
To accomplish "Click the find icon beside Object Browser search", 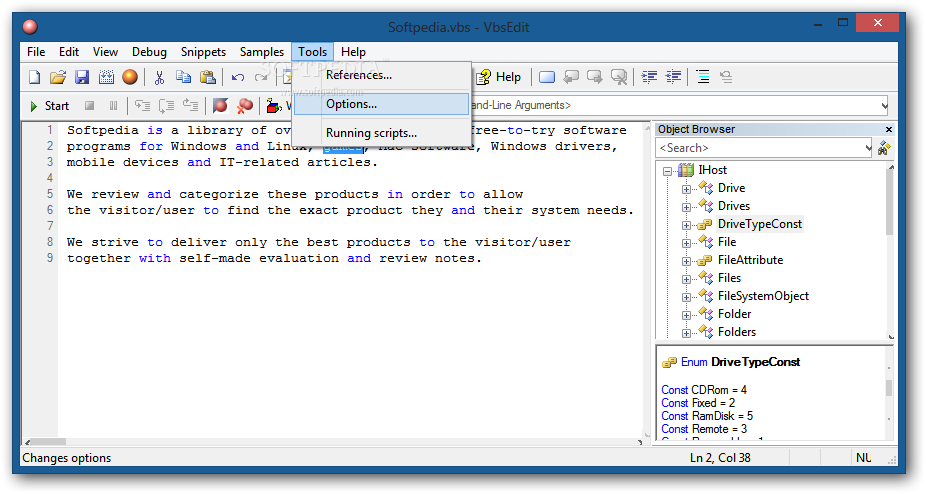I will click(x=884, y=148).
